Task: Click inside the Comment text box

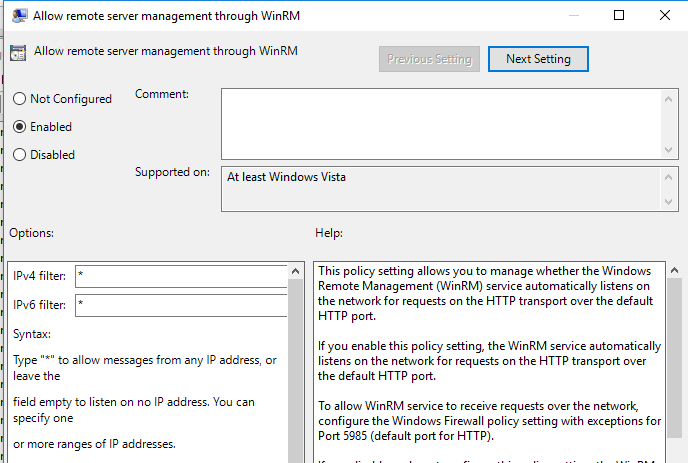Action: click(440, 122)
